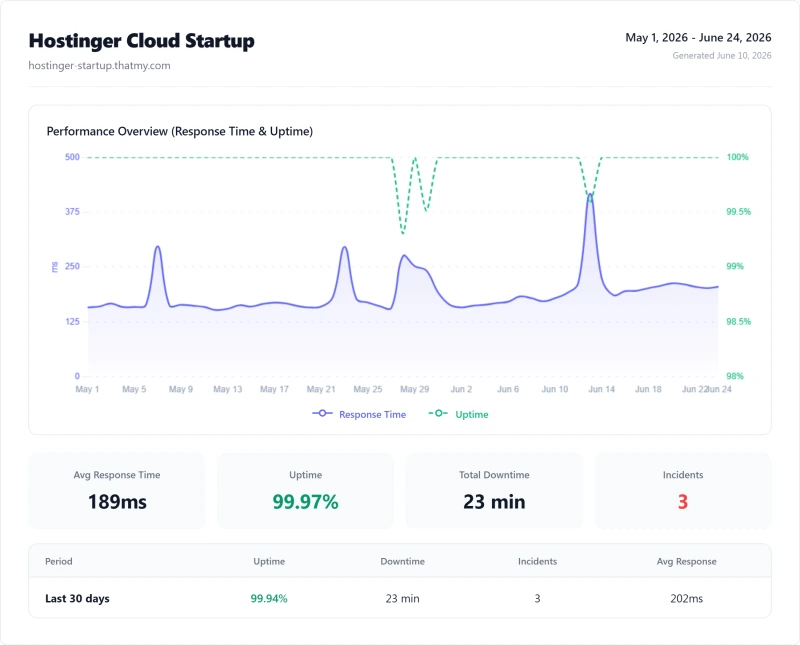The height and width of the screenshot is (645, 800).
Task: Click the 100% uptime axis label
Action: (738, 157)
